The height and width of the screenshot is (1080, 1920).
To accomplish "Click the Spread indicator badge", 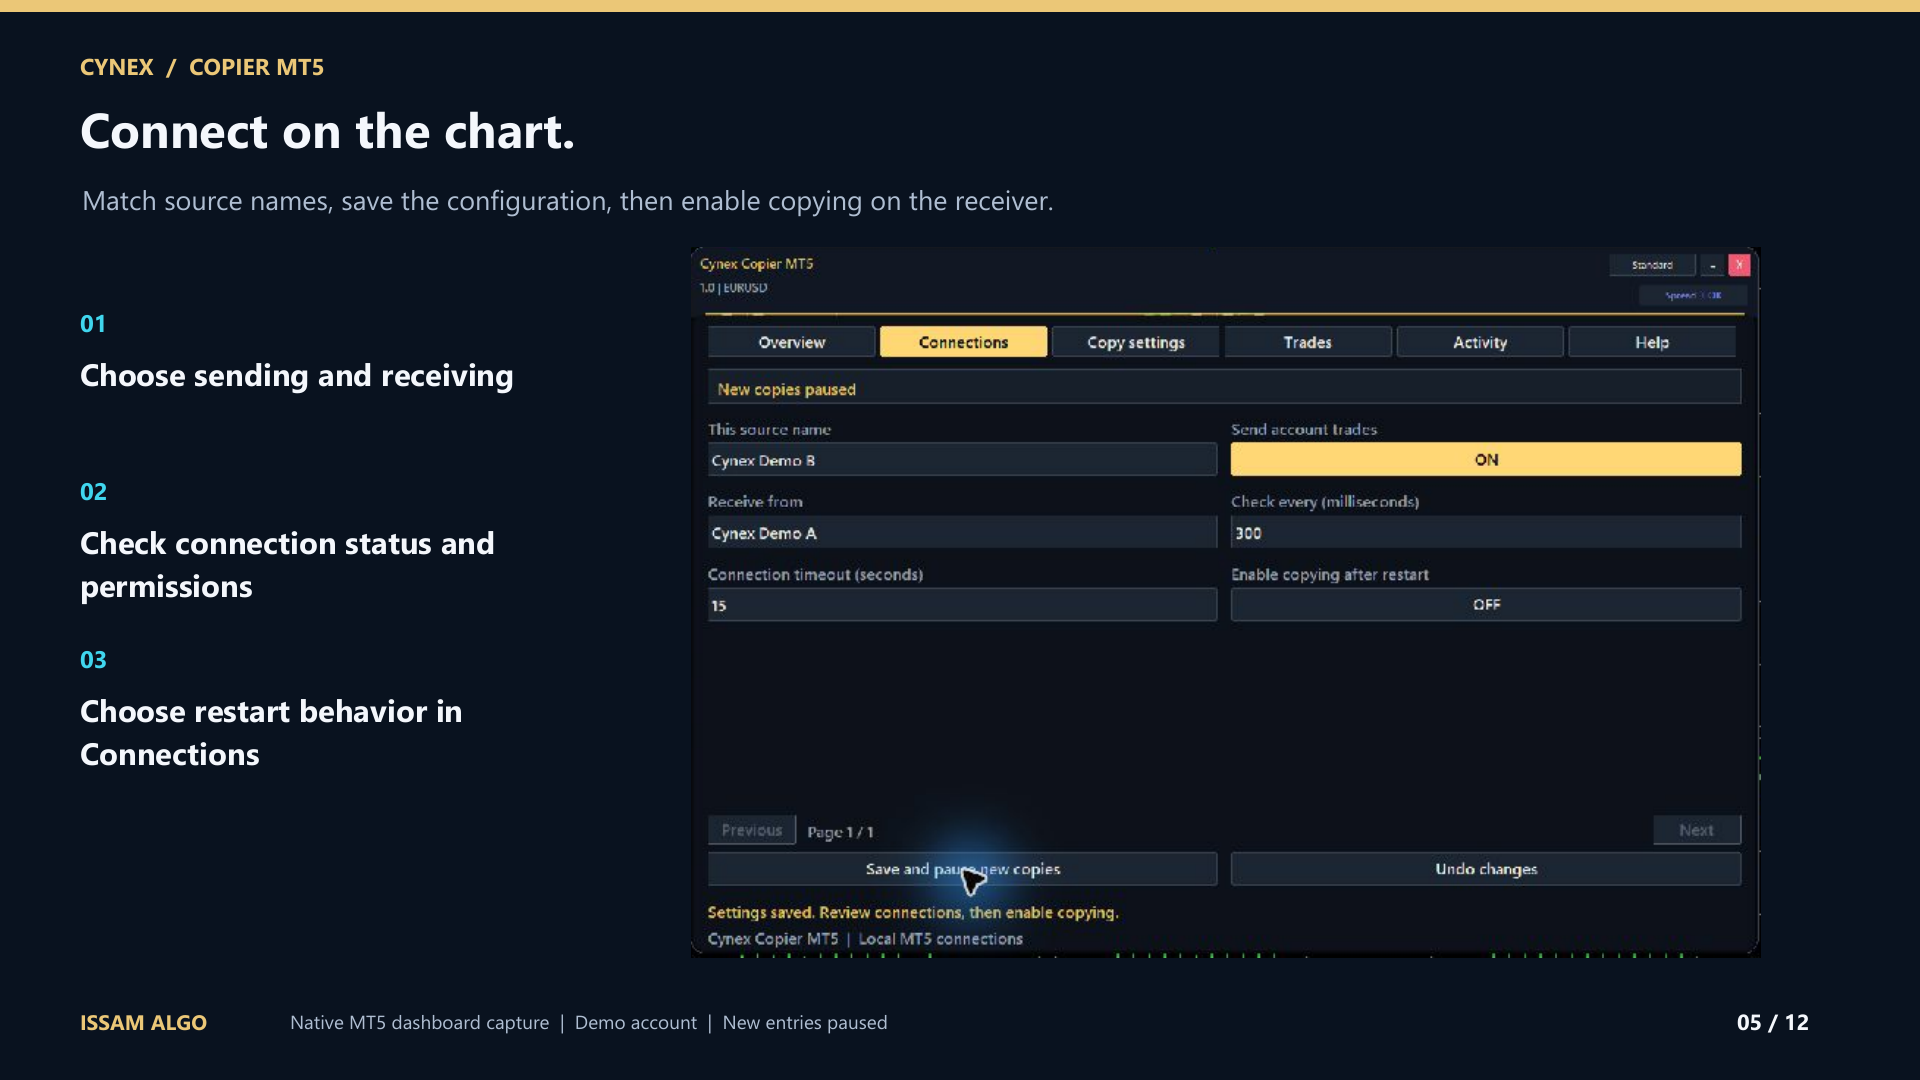I will point(1692,295).
